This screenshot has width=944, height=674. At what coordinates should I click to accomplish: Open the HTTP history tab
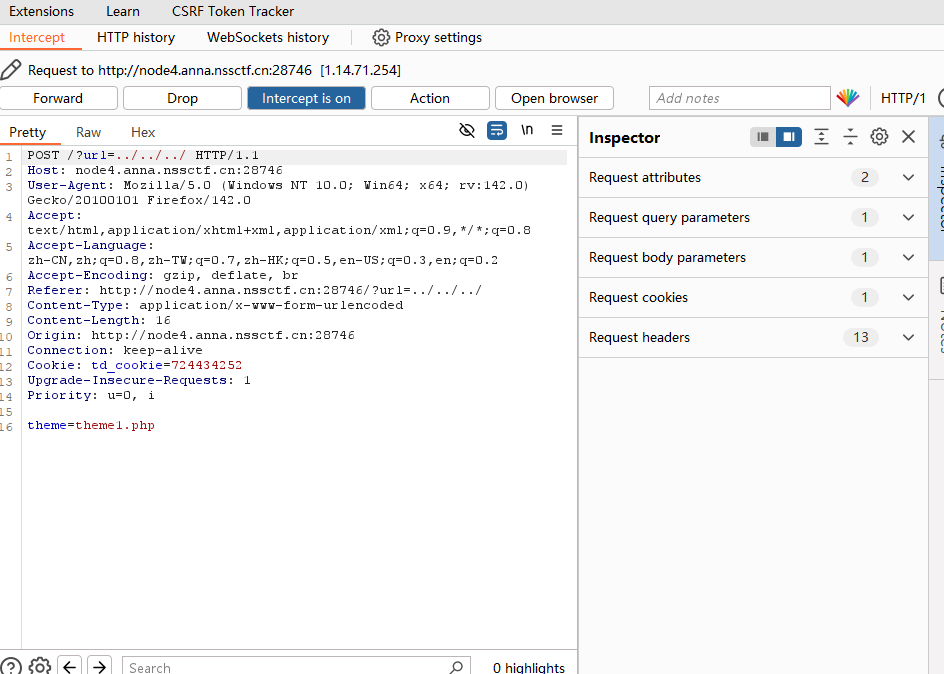136,37
